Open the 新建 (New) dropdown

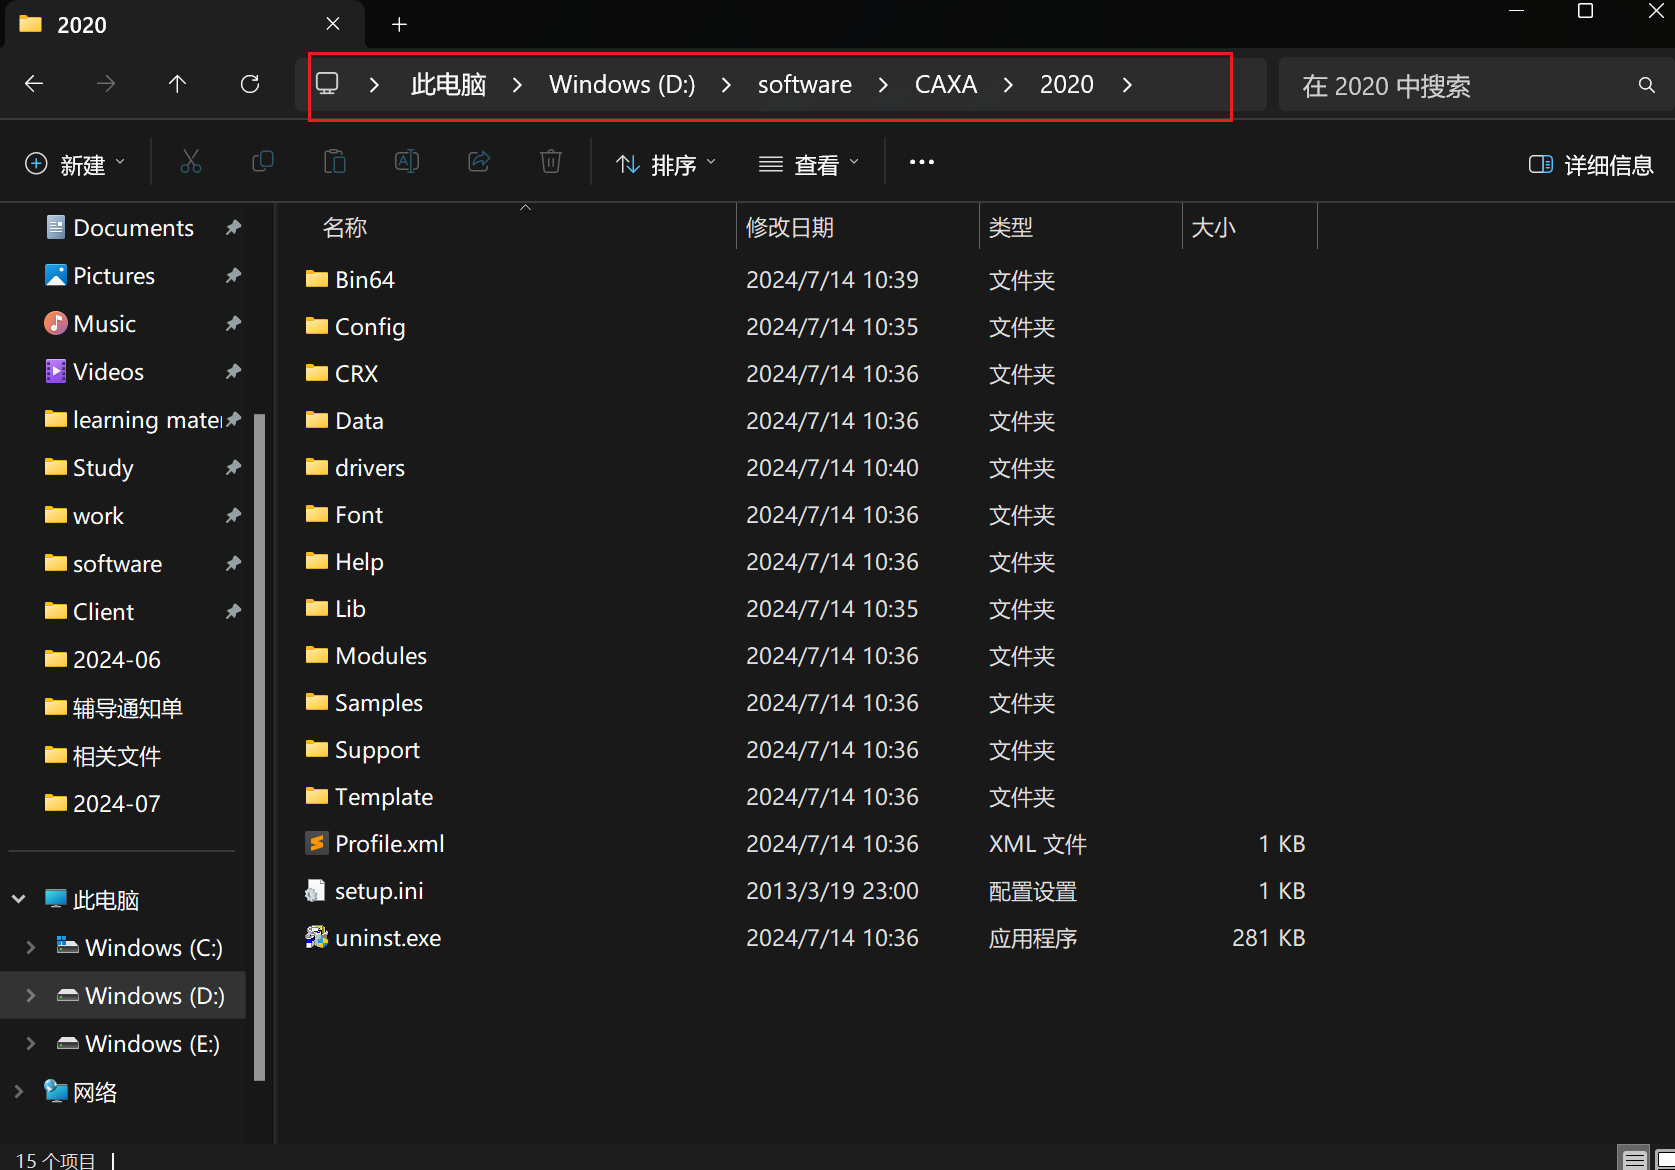(75, 165)
